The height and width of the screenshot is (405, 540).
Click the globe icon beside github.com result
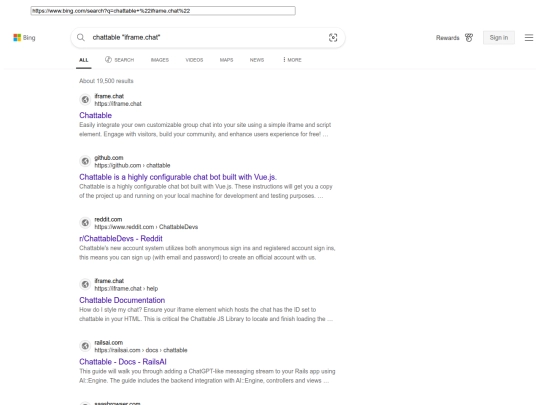click(85, 161)
